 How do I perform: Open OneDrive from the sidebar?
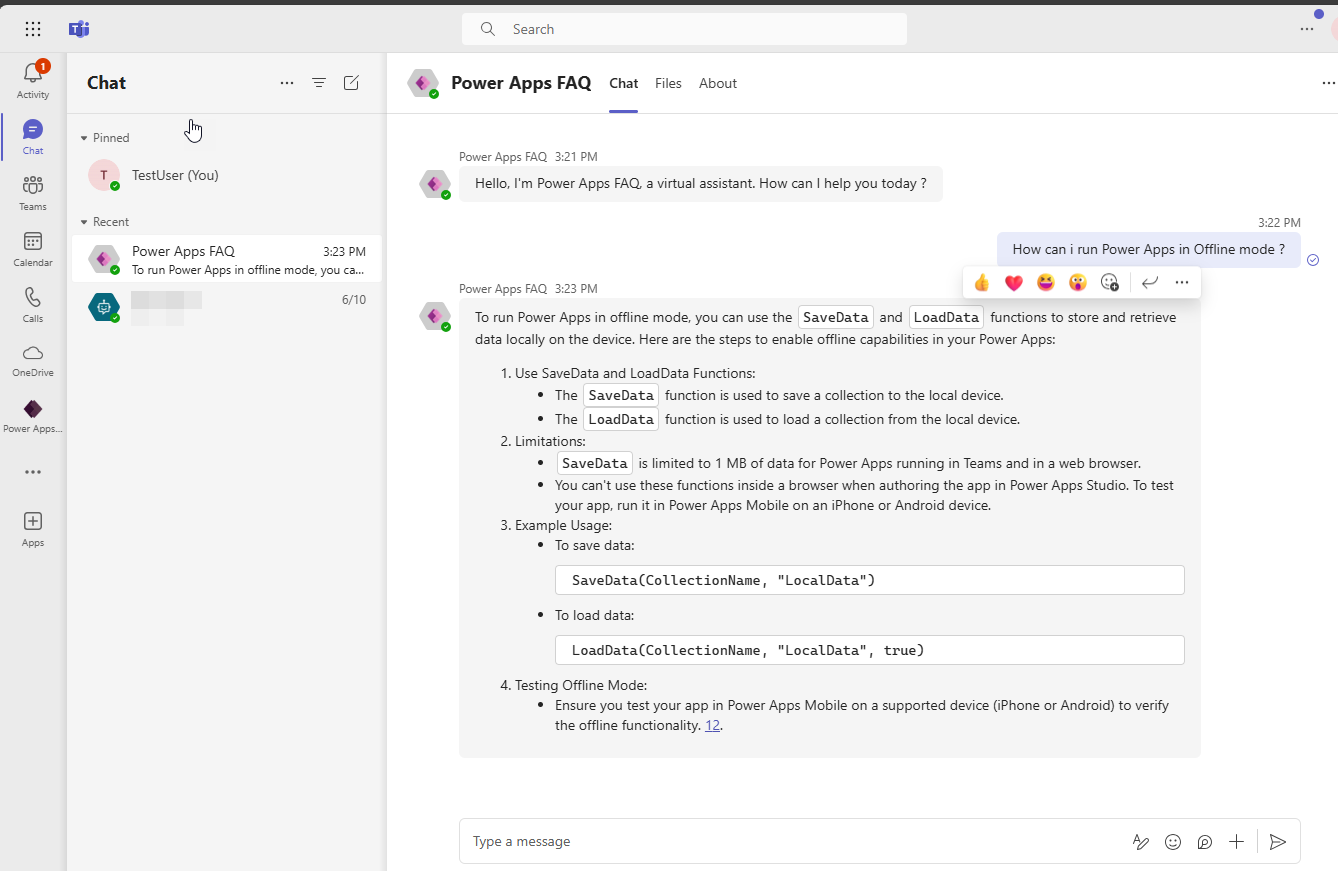coord(32,360)
